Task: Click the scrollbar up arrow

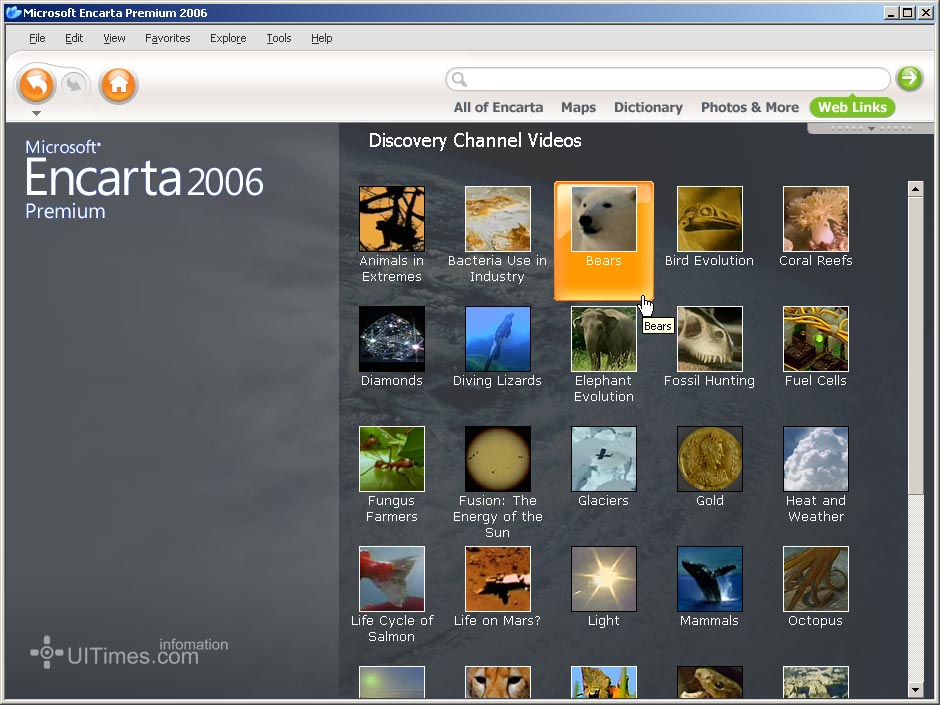Action: pyautogui.click(x=915, y=189)
